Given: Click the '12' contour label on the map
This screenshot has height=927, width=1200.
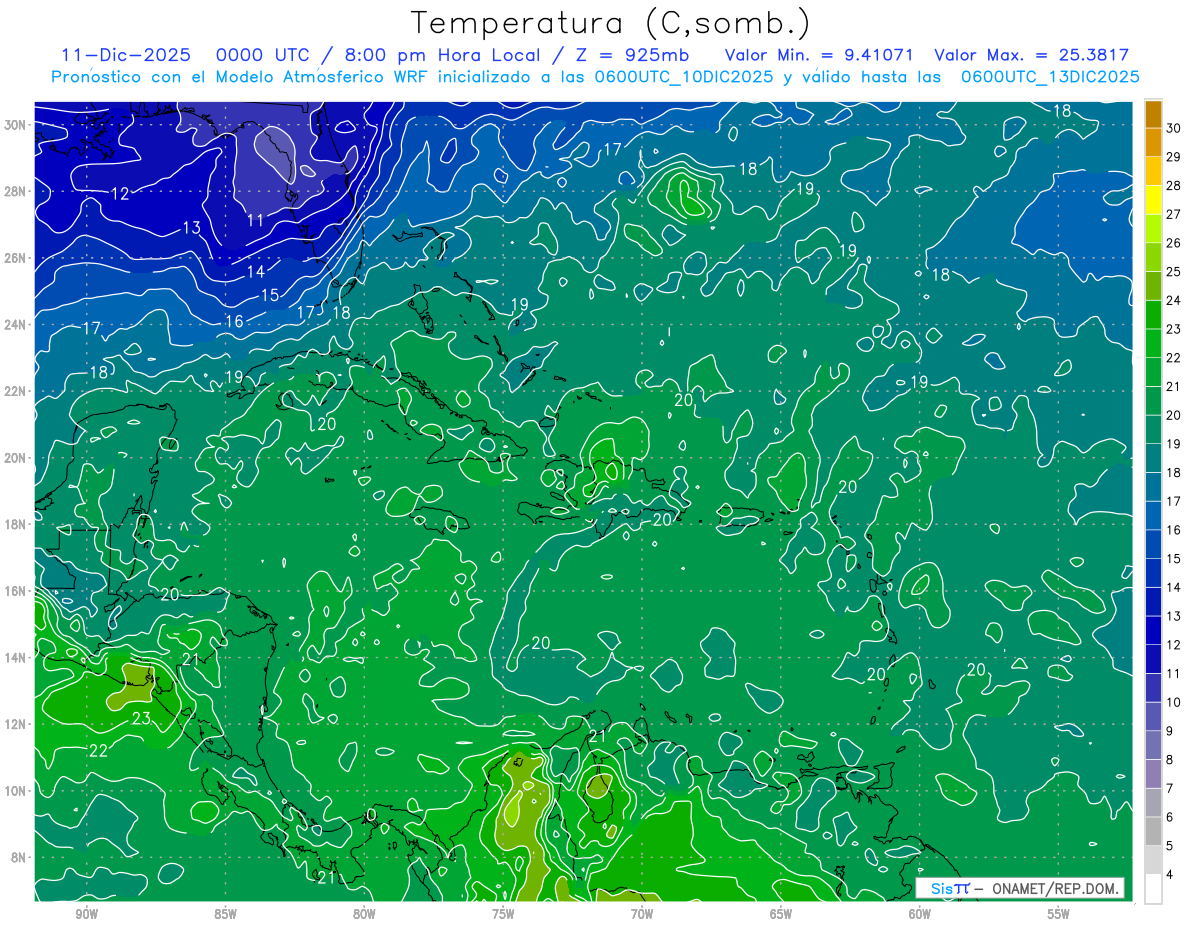Looking at the screenshot, I should click(120, 194).
